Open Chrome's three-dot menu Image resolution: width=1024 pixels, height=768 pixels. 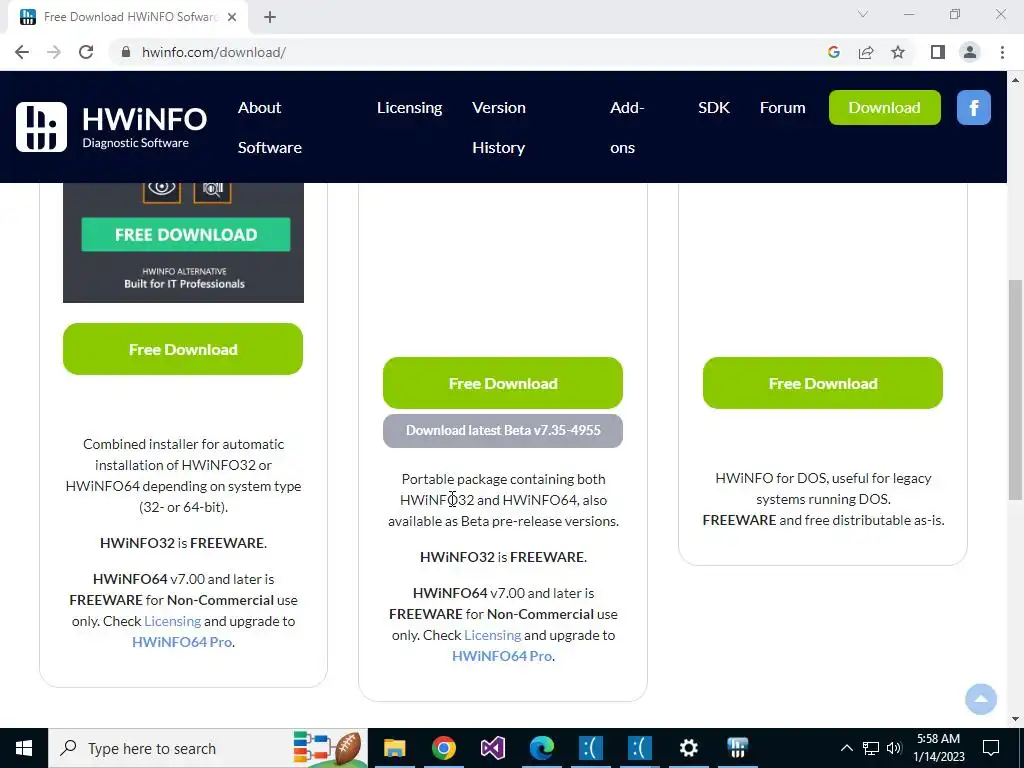[x=1002, y=52]
